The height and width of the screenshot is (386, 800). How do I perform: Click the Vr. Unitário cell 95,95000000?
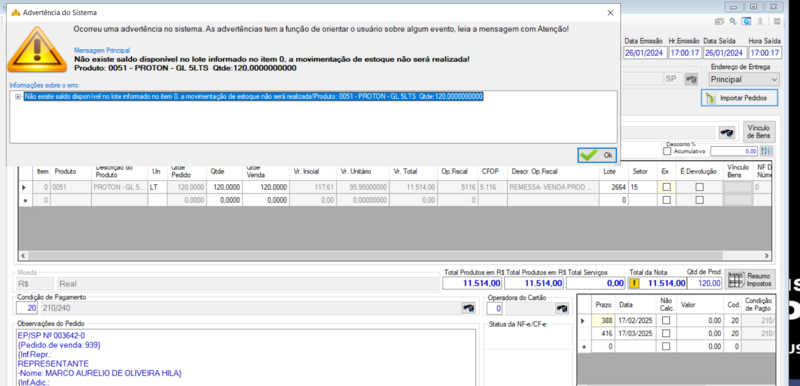tap(362, 187)
